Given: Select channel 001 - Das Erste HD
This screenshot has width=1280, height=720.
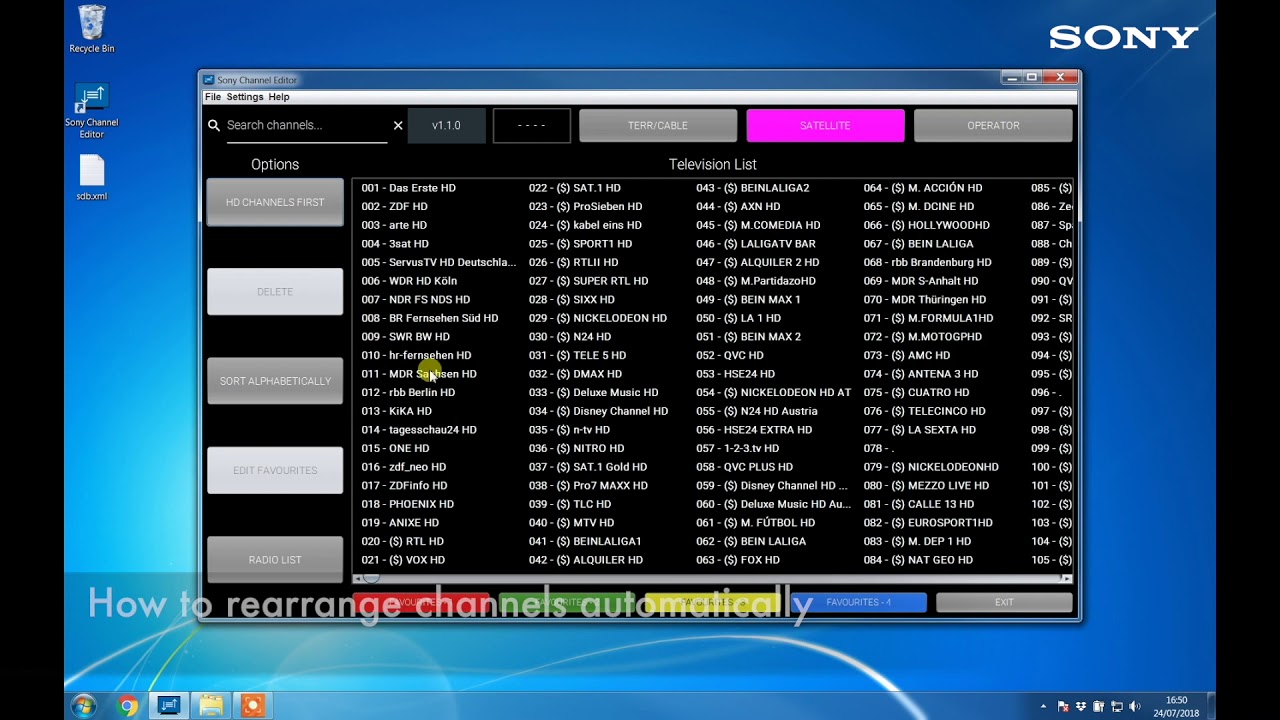Looking at the screenshot, I should [408, 188].
